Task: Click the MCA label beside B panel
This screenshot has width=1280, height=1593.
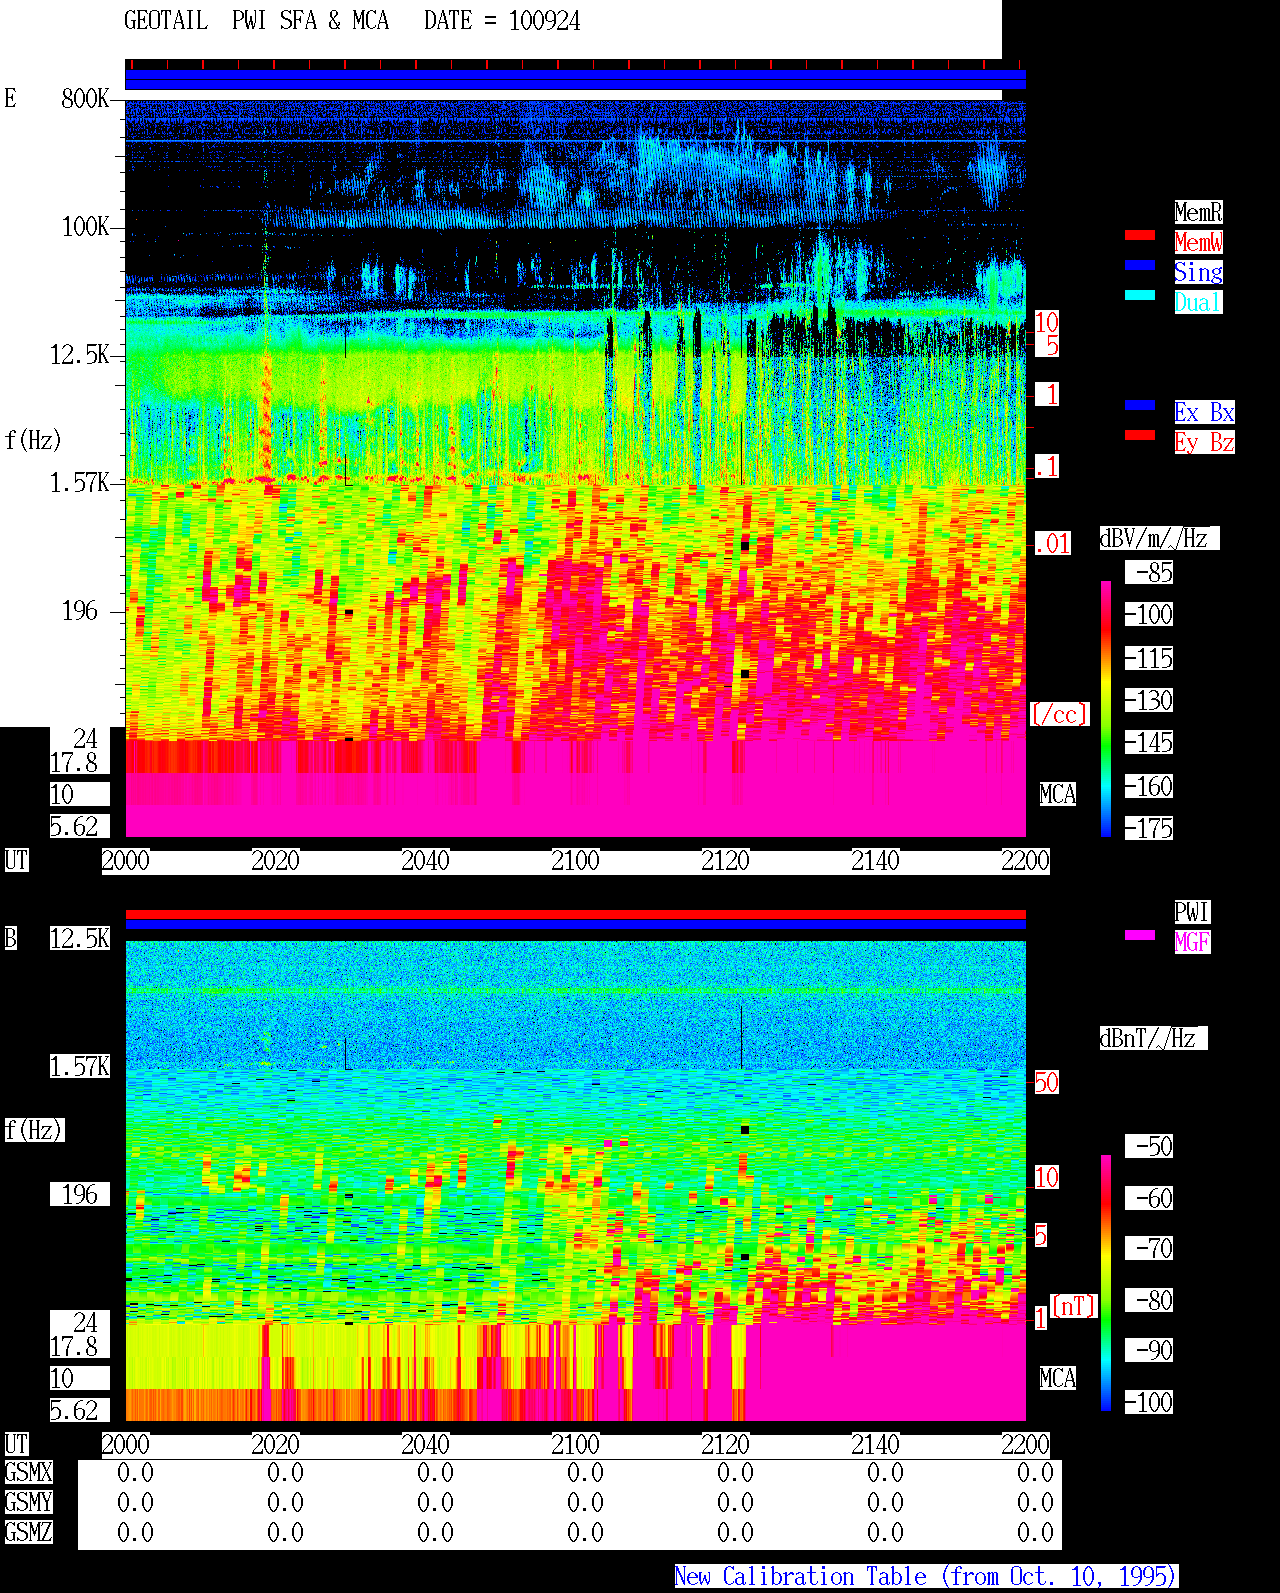Action: [1058, 1378]
